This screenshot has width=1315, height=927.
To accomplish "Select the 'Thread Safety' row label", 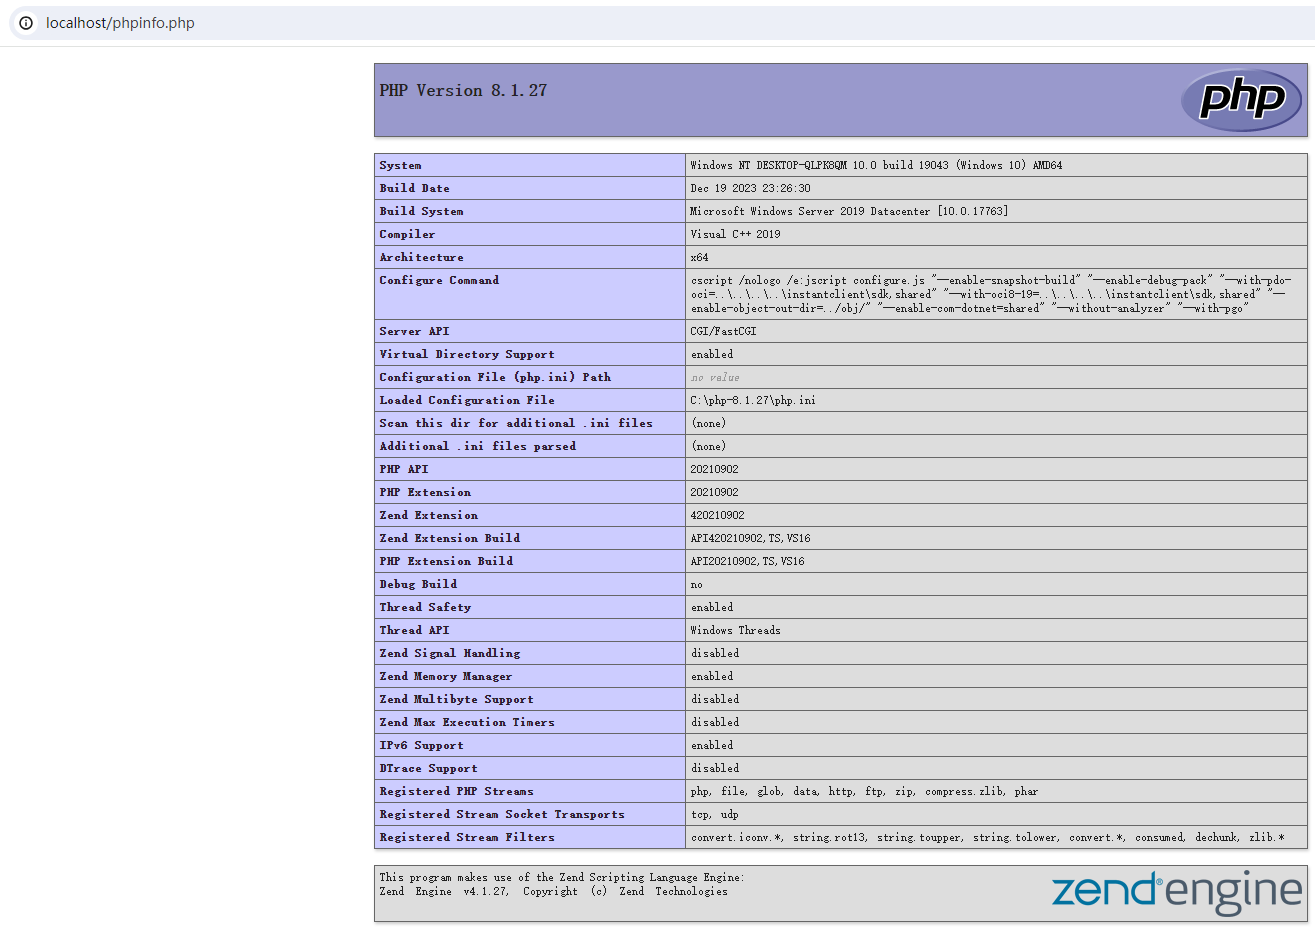I will (x=425, y=608).
